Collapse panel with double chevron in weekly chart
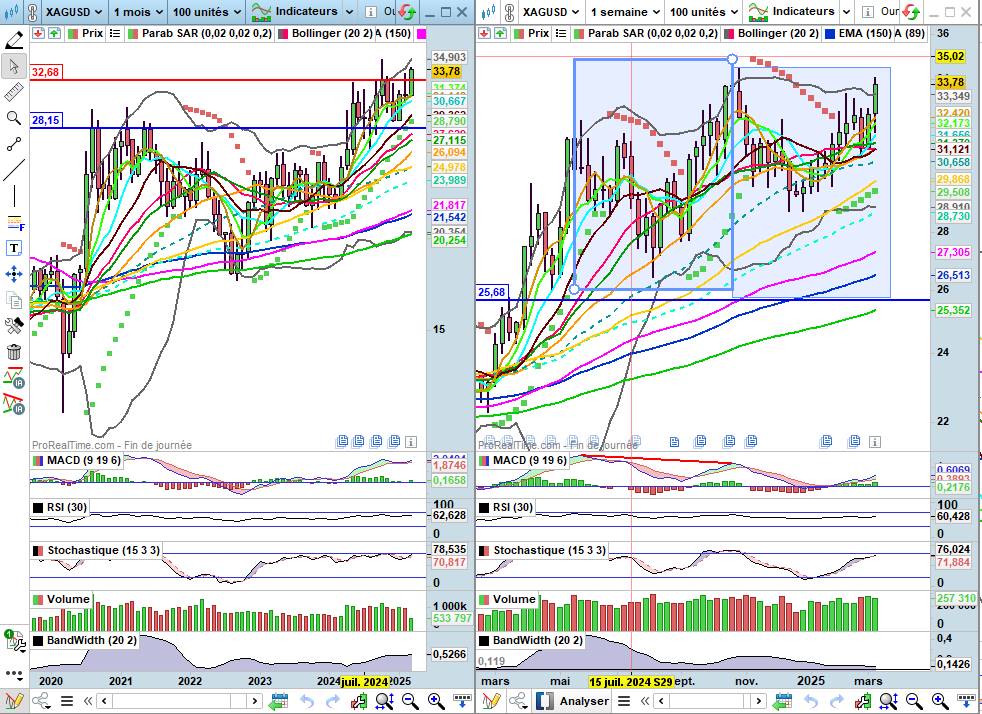Viewport: 982px width, 714px height. (644, 701)
